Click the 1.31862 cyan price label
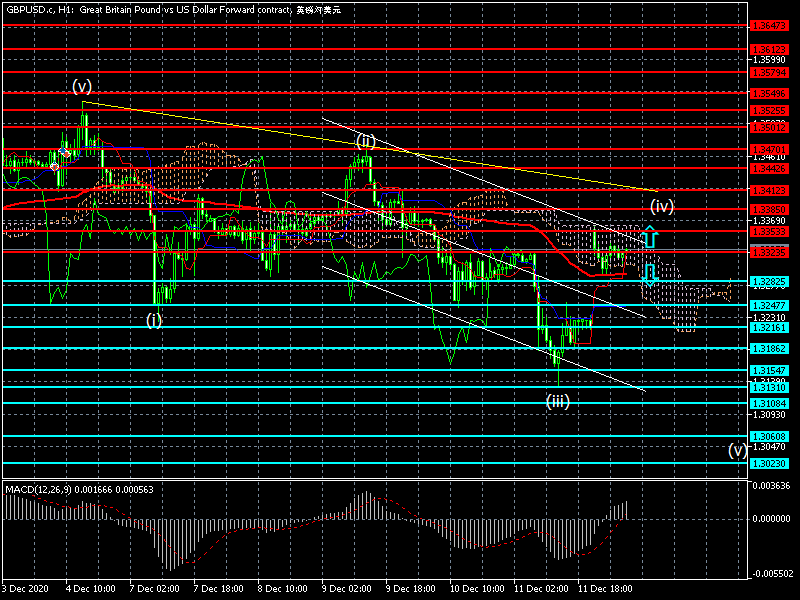Image resolution: width=800 pixels, height=600 pixels. [x=769, y=348]
